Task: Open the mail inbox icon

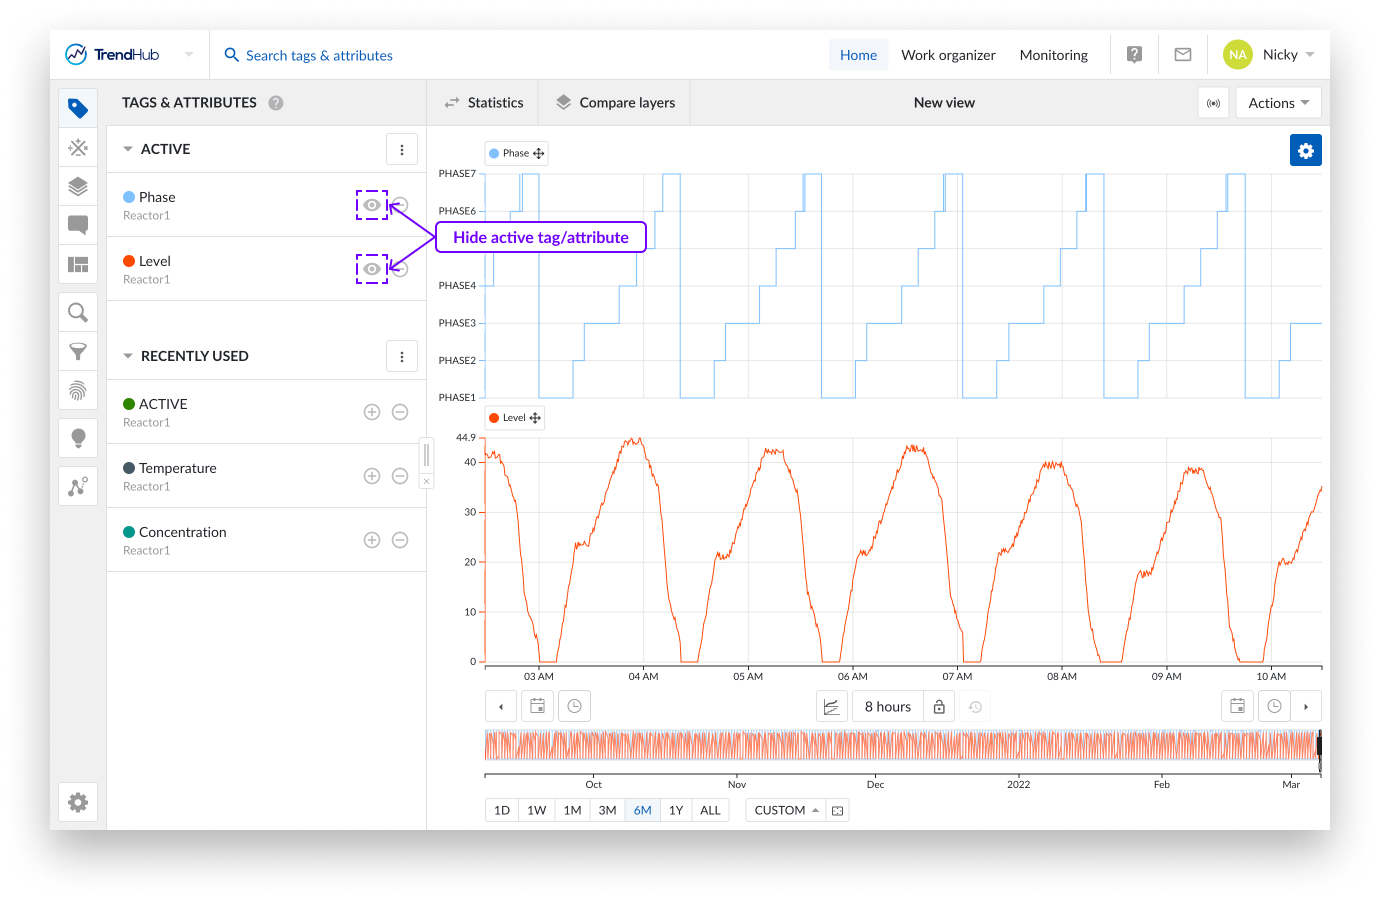Action: pyautogui.click(x=1183, y=55)
